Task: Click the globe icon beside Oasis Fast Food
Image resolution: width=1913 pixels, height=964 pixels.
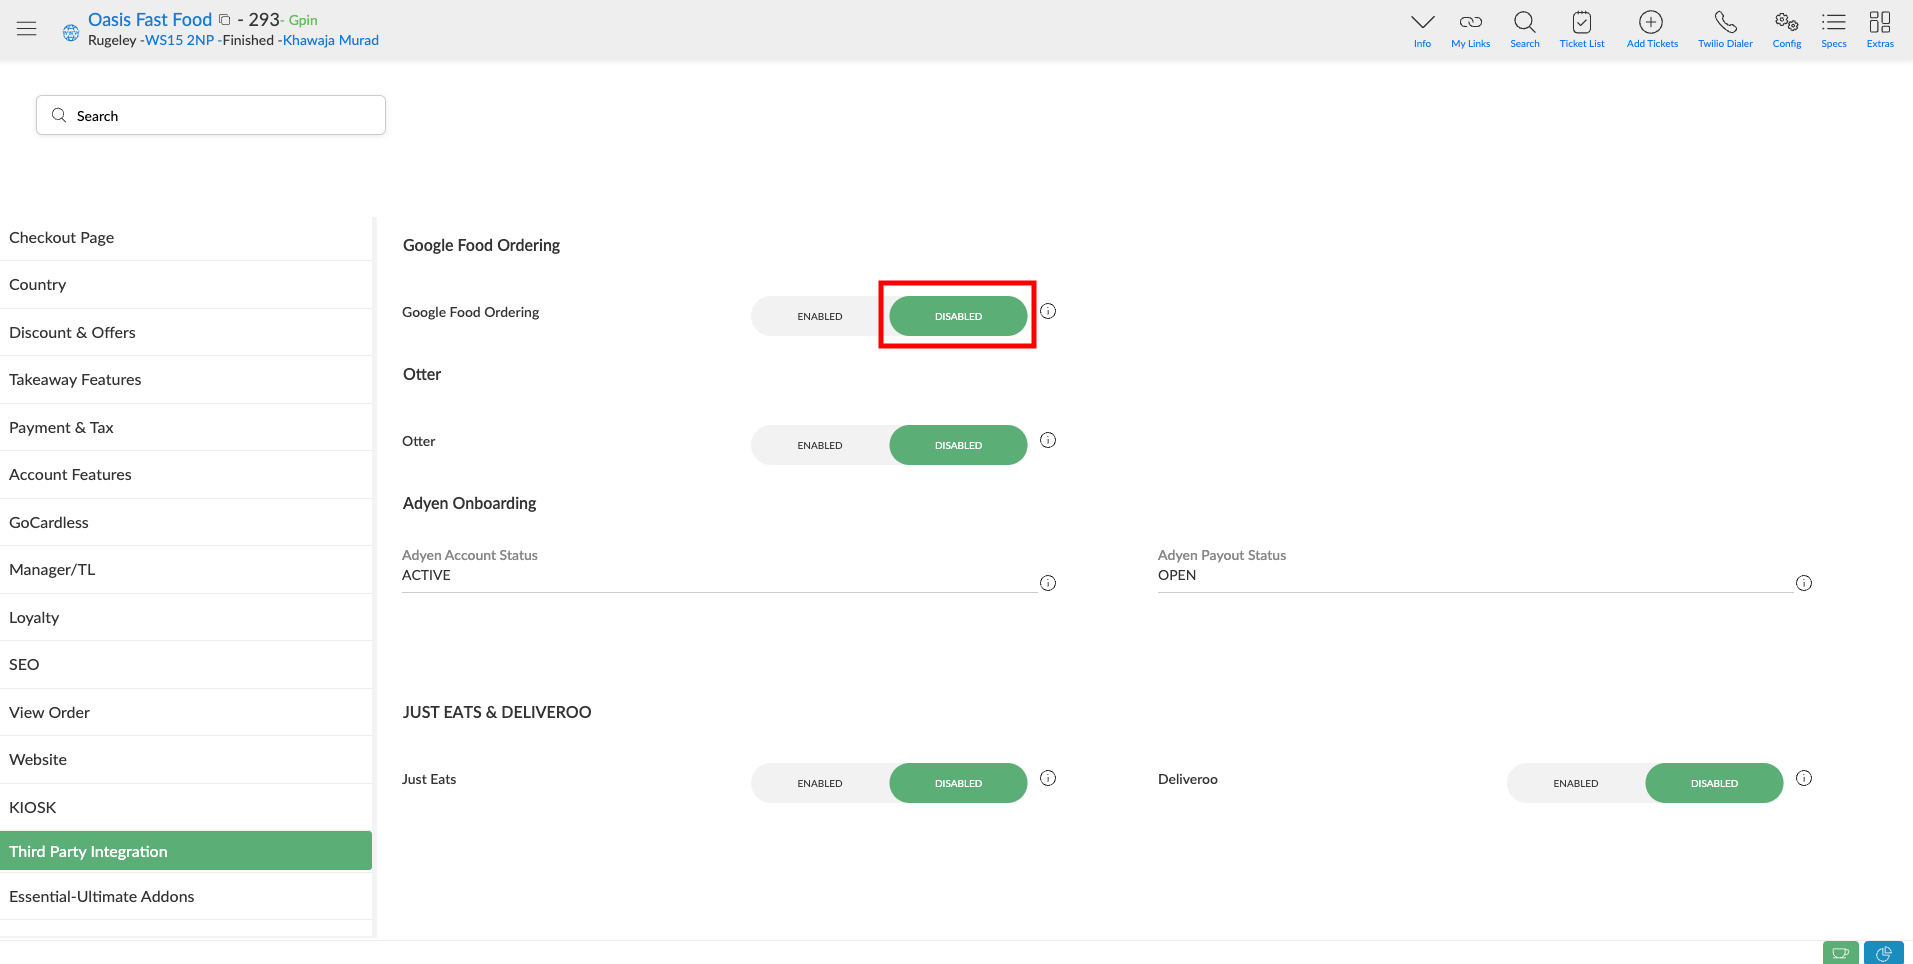Action: coord(71,33)
